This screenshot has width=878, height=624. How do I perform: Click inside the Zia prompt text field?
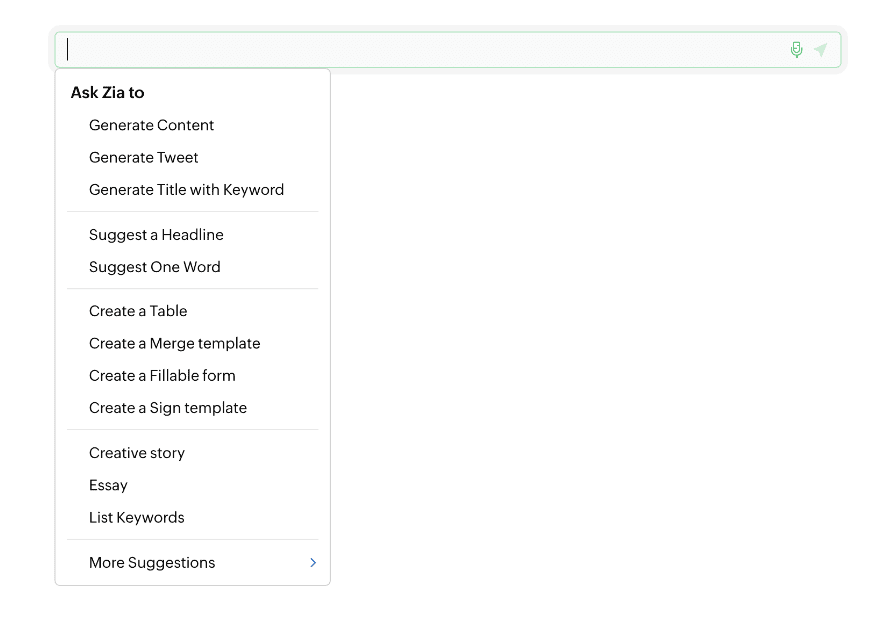click(x=420, y=50)
